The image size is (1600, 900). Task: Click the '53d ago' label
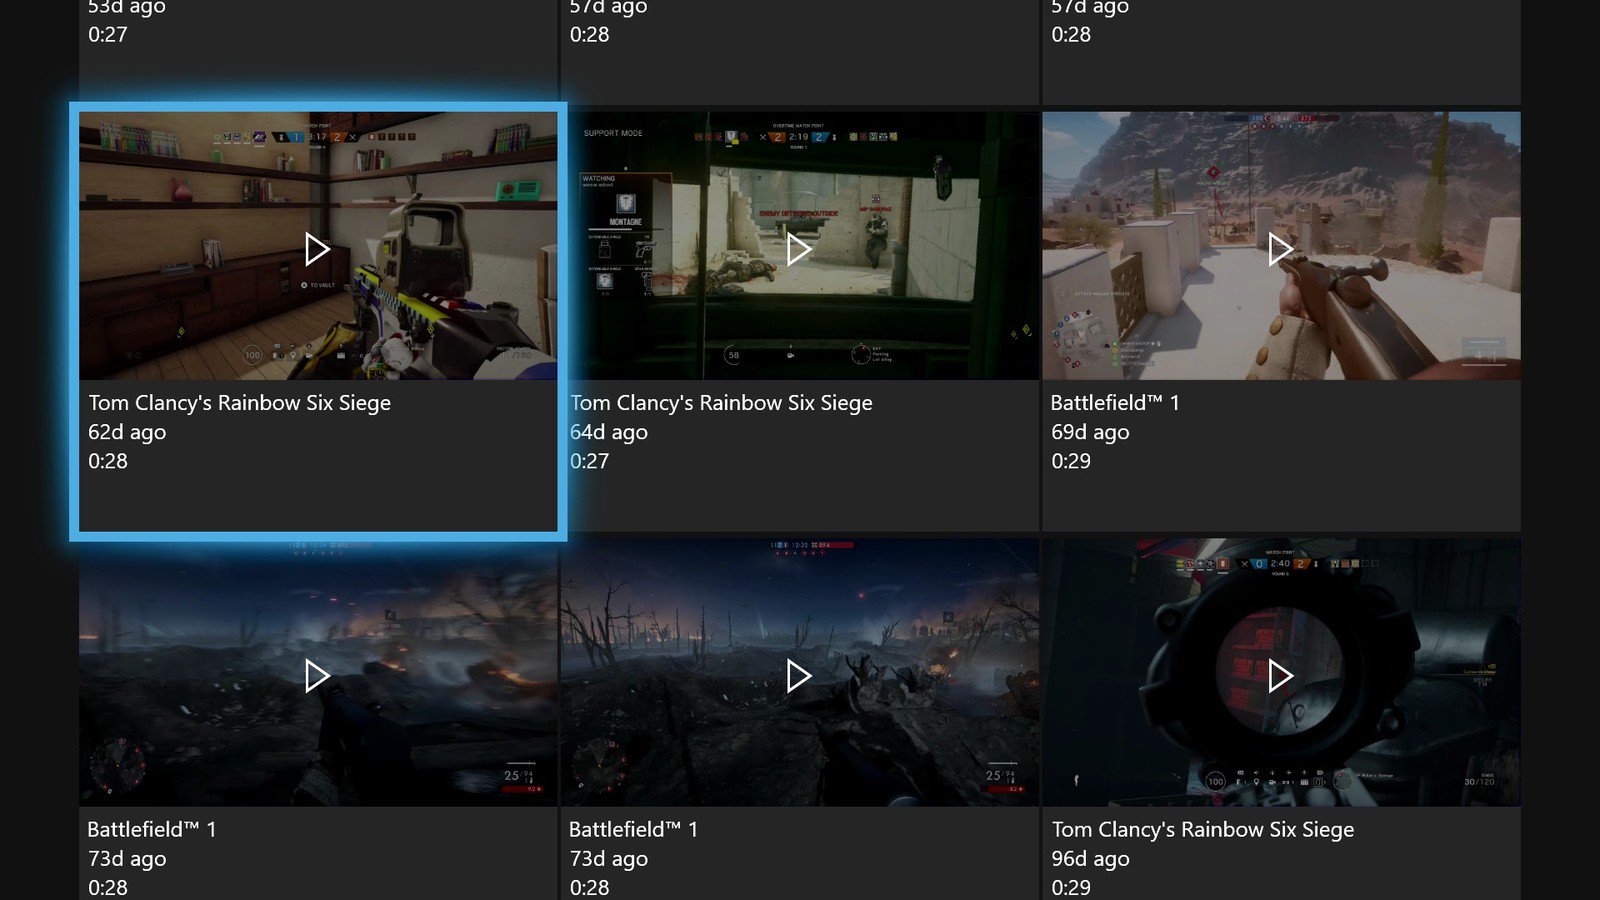[127, 7]
